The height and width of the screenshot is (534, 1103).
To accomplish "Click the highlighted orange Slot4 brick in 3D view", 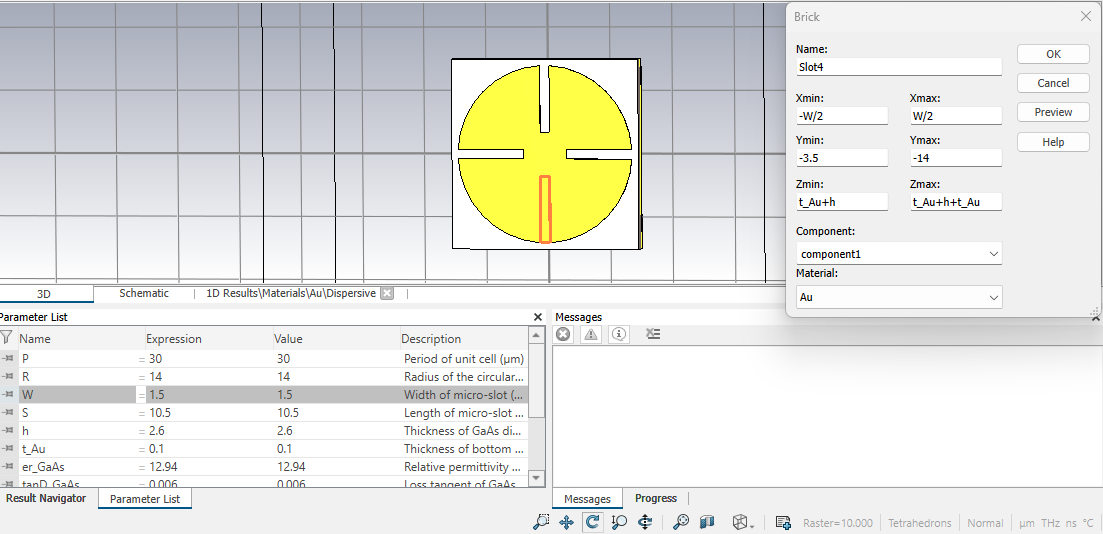I will click(x=545, y=209).
